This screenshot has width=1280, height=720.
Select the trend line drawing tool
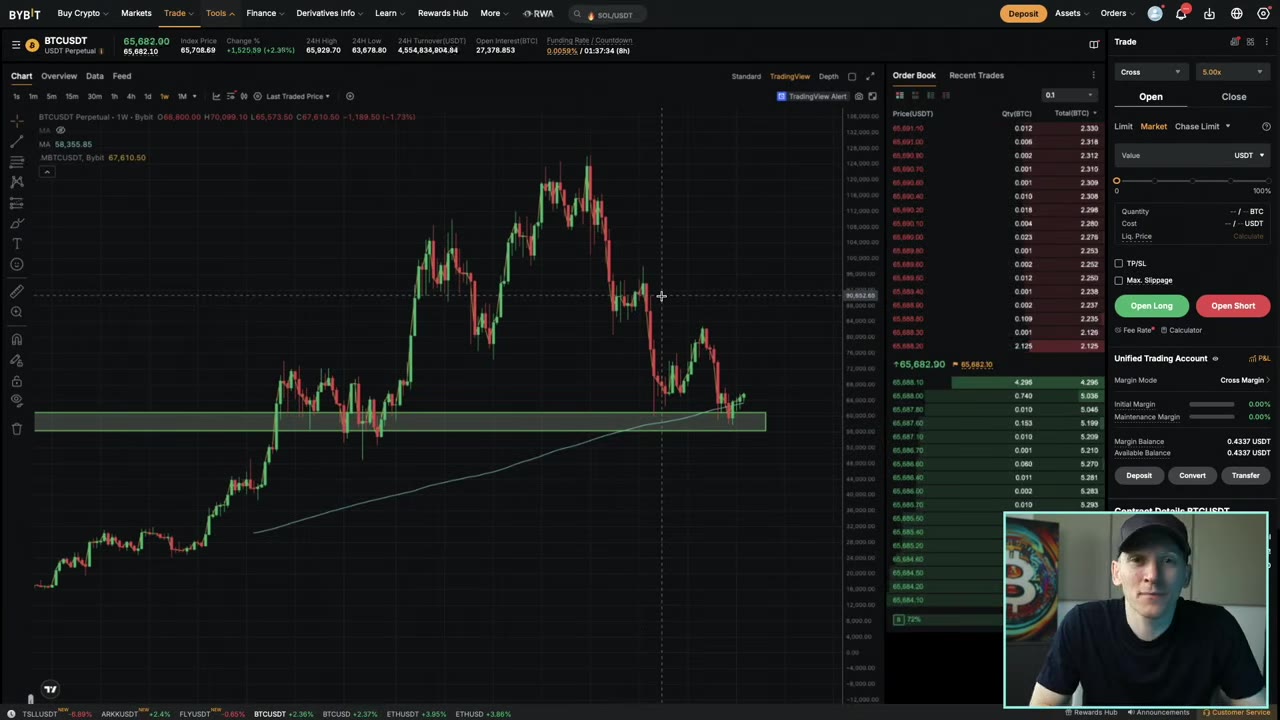tap(17, 141)
